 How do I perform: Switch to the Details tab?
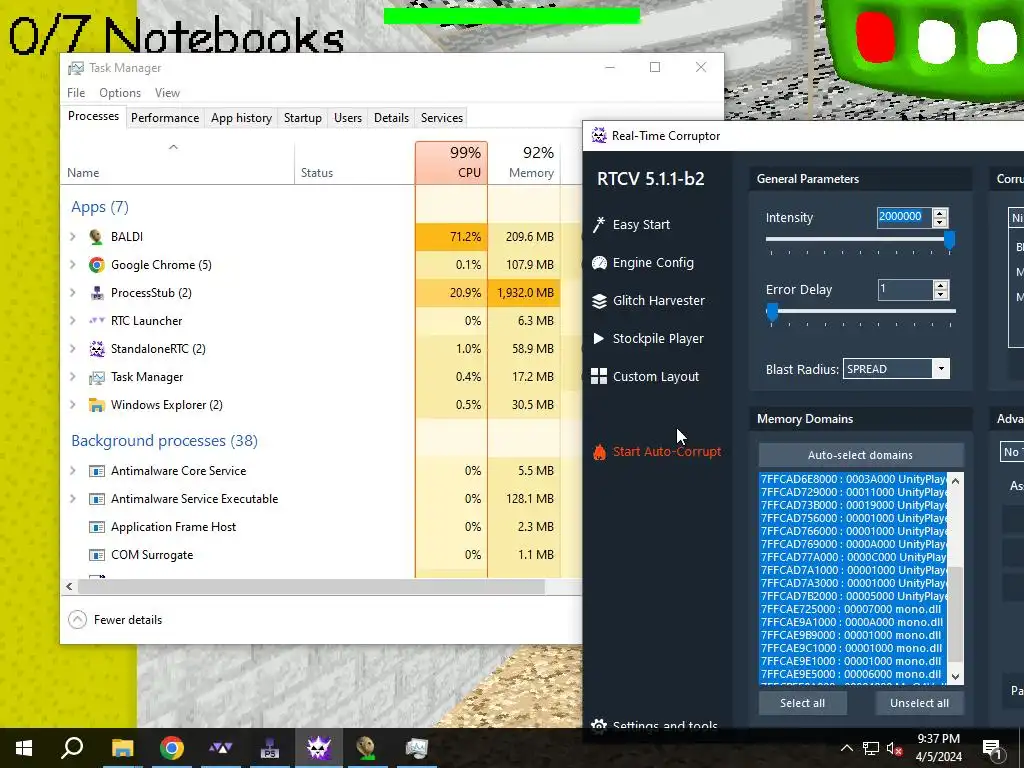[x=391, y=118]
